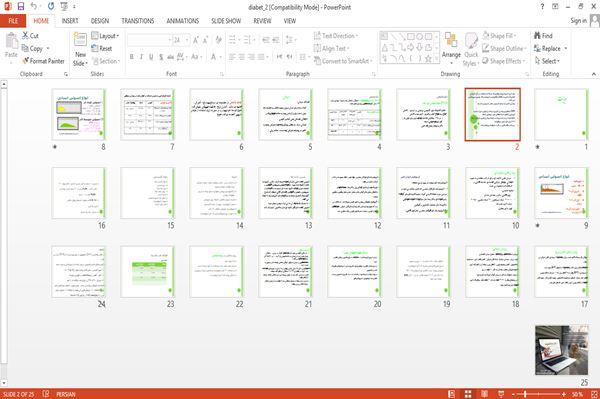Screen dimensions: 600x399
Task: Toggle Bold formatting
Action: (x=132, y=57)
